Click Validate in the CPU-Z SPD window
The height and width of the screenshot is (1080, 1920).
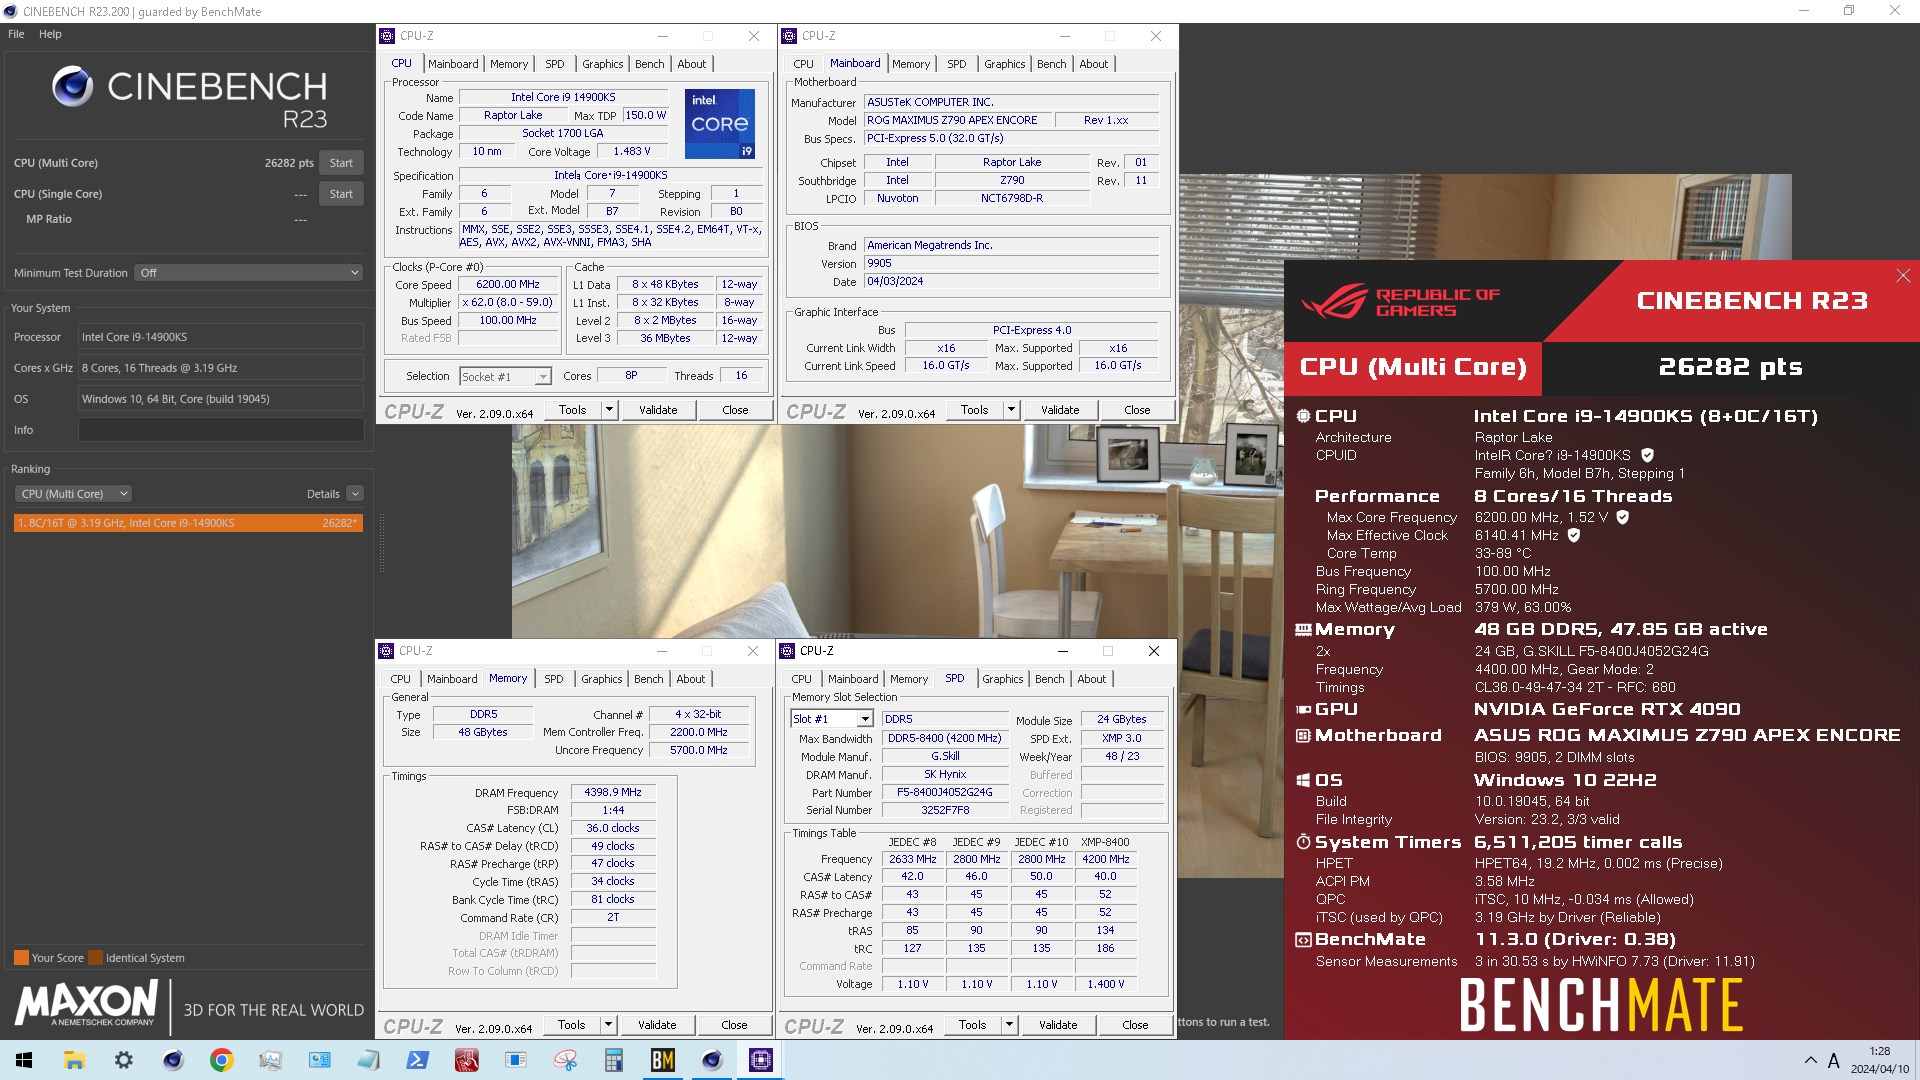(x=1058, y=1025)
